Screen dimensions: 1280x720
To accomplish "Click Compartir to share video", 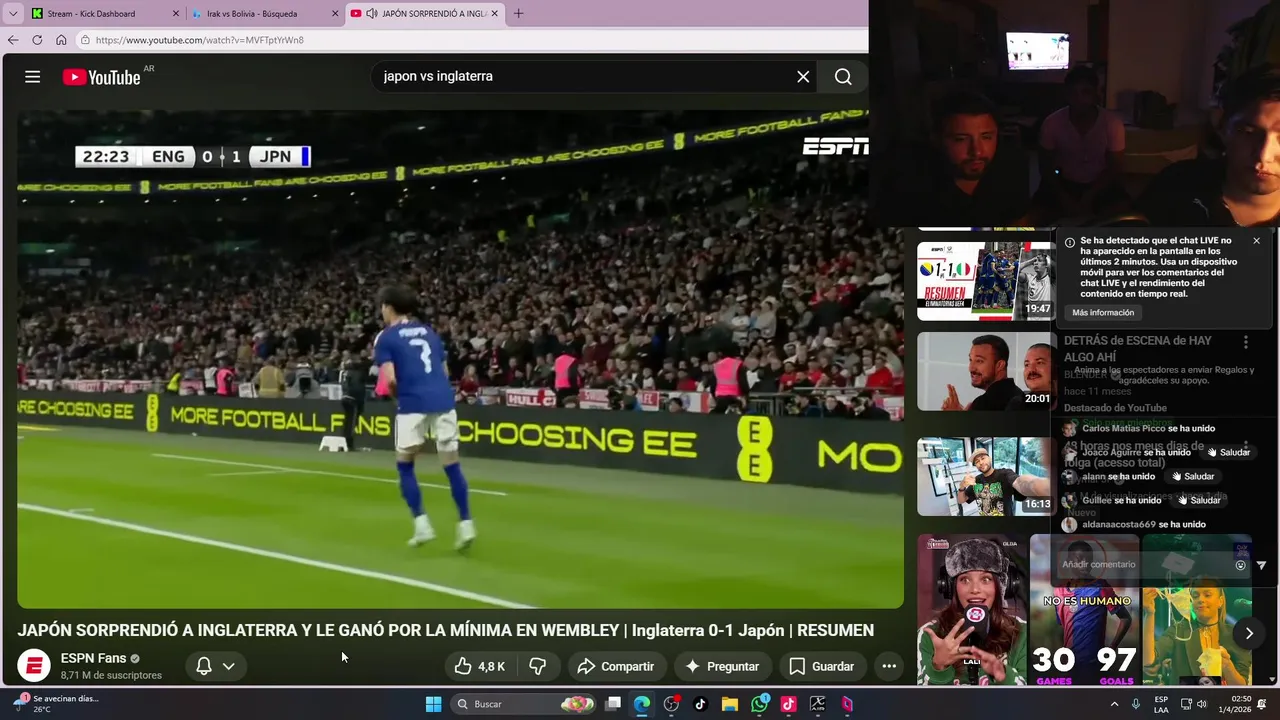I will [x=615, y=666].
